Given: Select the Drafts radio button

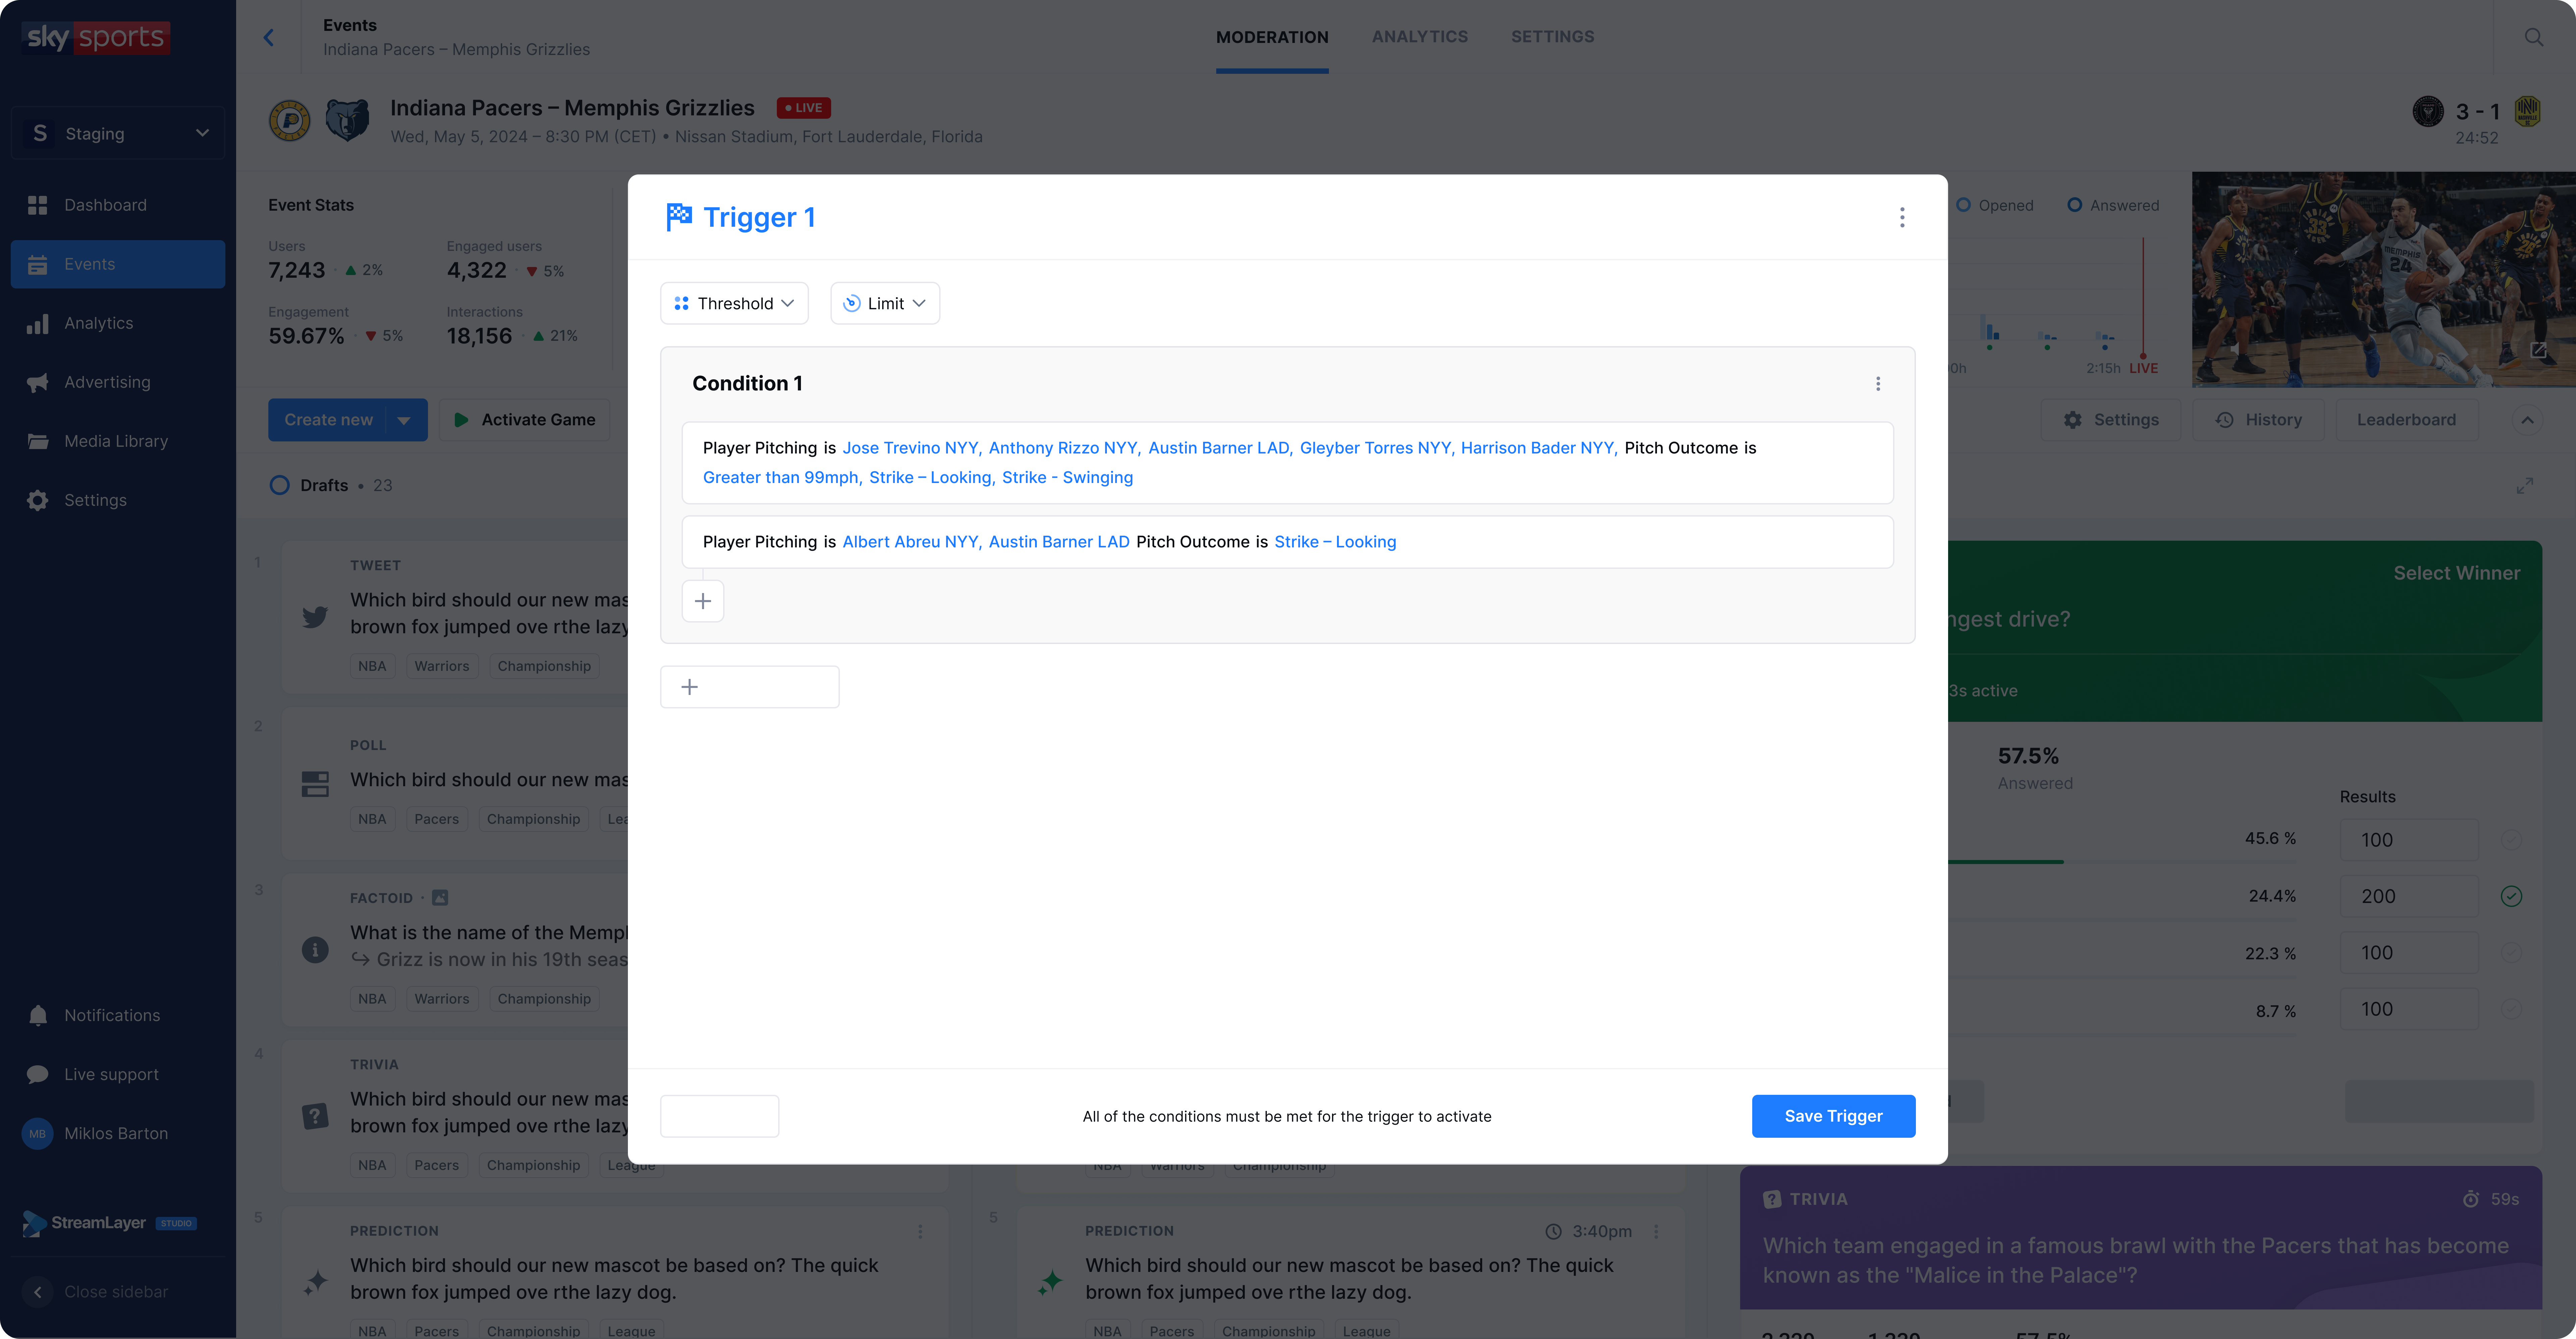Looking at the screenshot, I should 280,485.
